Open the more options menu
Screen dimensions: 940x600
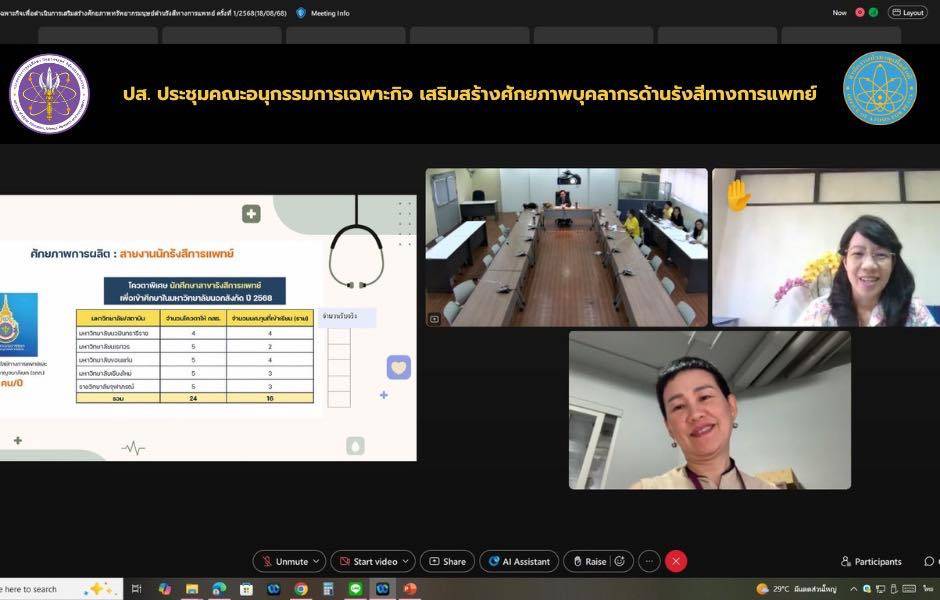pos(647,561)
